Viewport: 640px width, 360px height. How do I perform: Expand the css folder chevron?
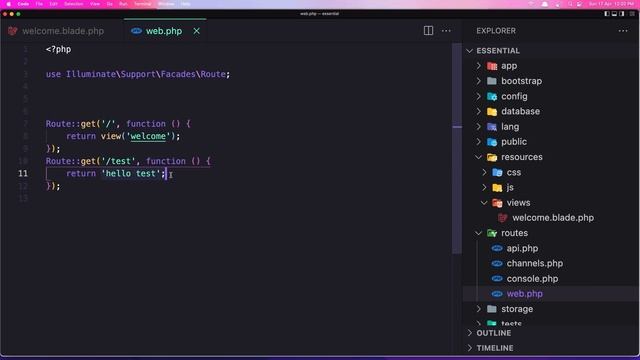484,172
